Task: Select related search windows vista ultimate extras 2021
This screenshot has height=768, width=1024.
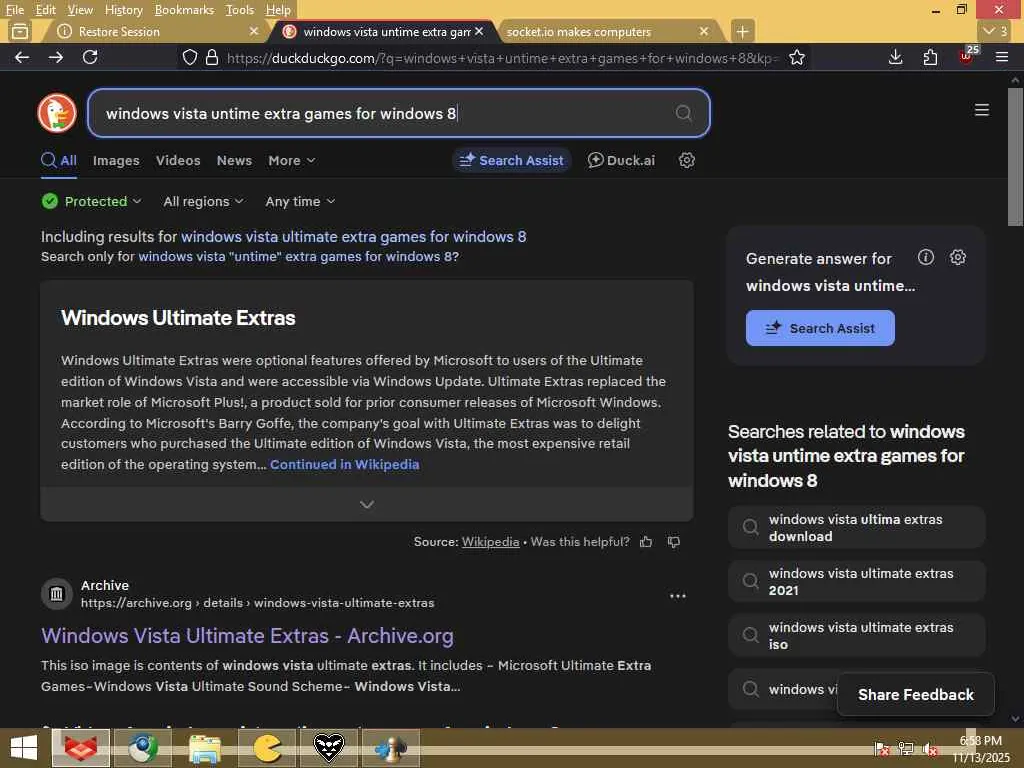Action: (856, 581)
